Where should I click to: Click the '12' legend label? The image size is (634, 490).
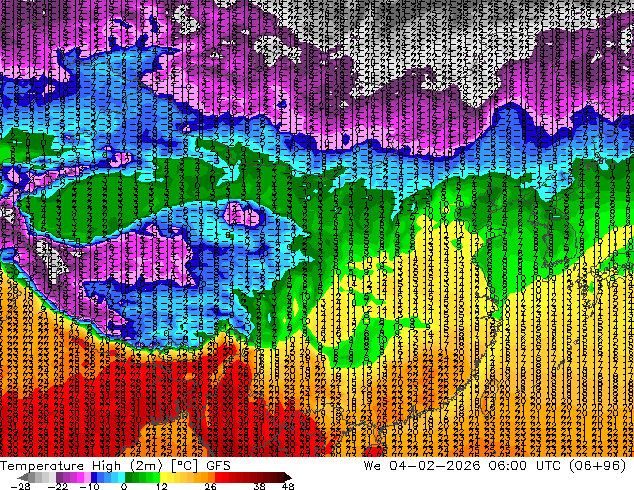pyautogui.click(x=162, y=486)
